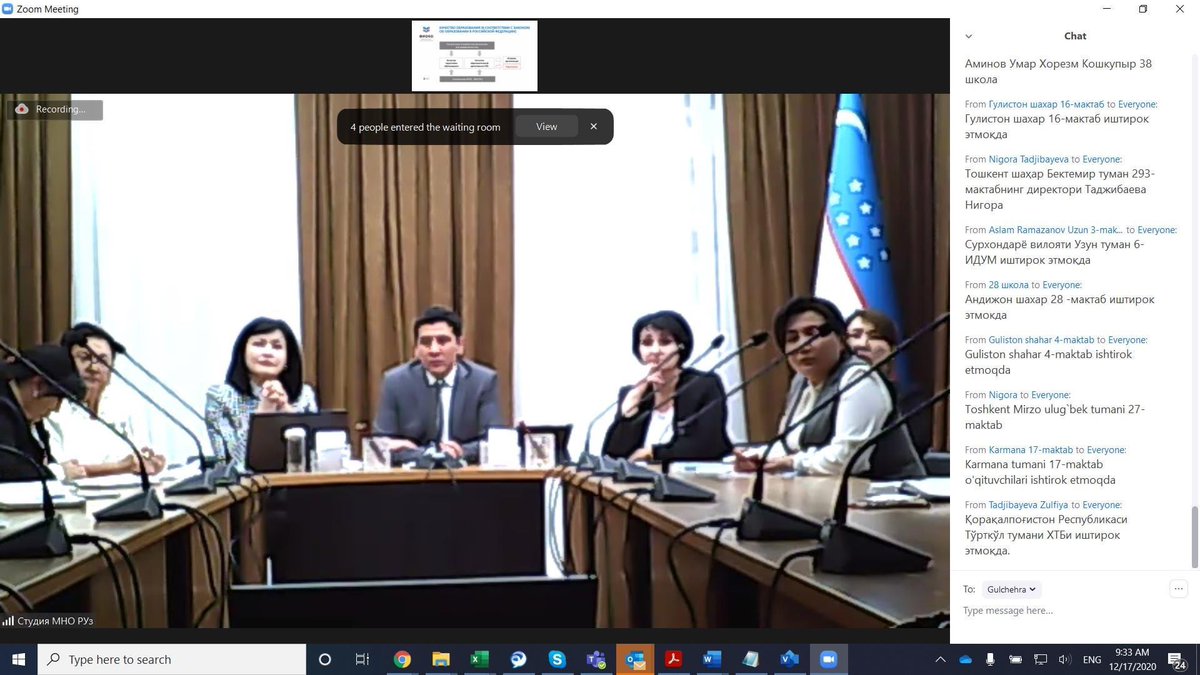The width and height of the screenshot is (1200, 675).
Task: Switch the ENG input language
Action: tap(1092, 660)
